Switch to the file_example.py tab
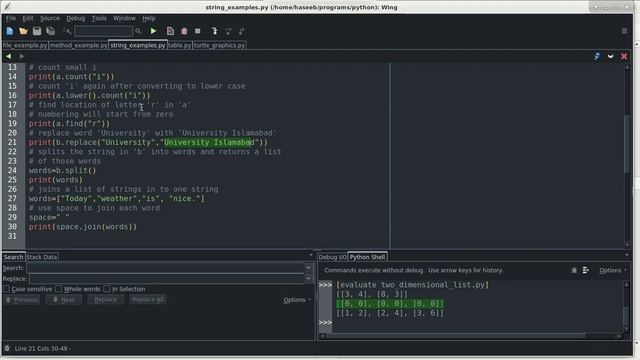The image size is (640, 360). coord(25,45)
